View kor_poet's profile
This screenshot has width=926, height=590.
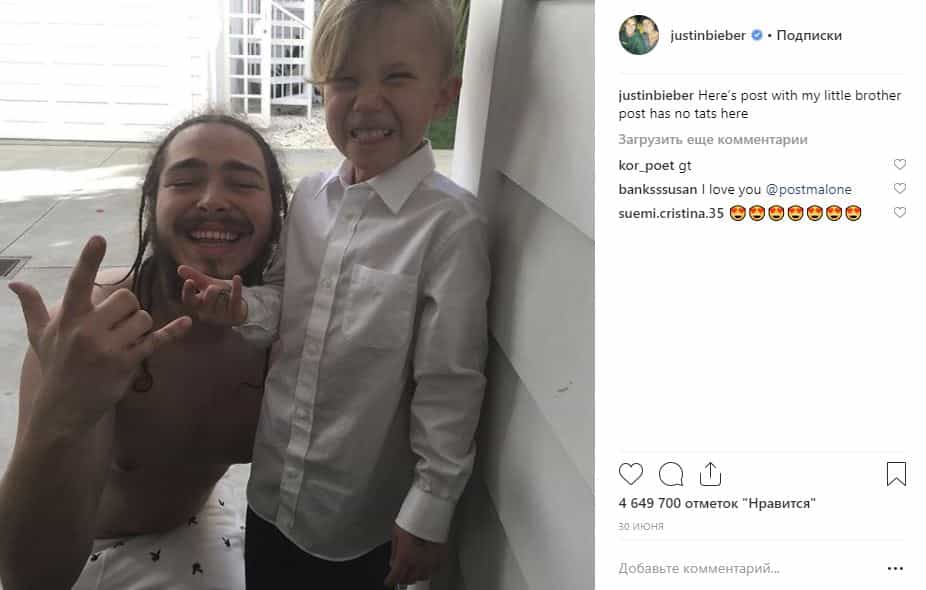coord(646,165)
